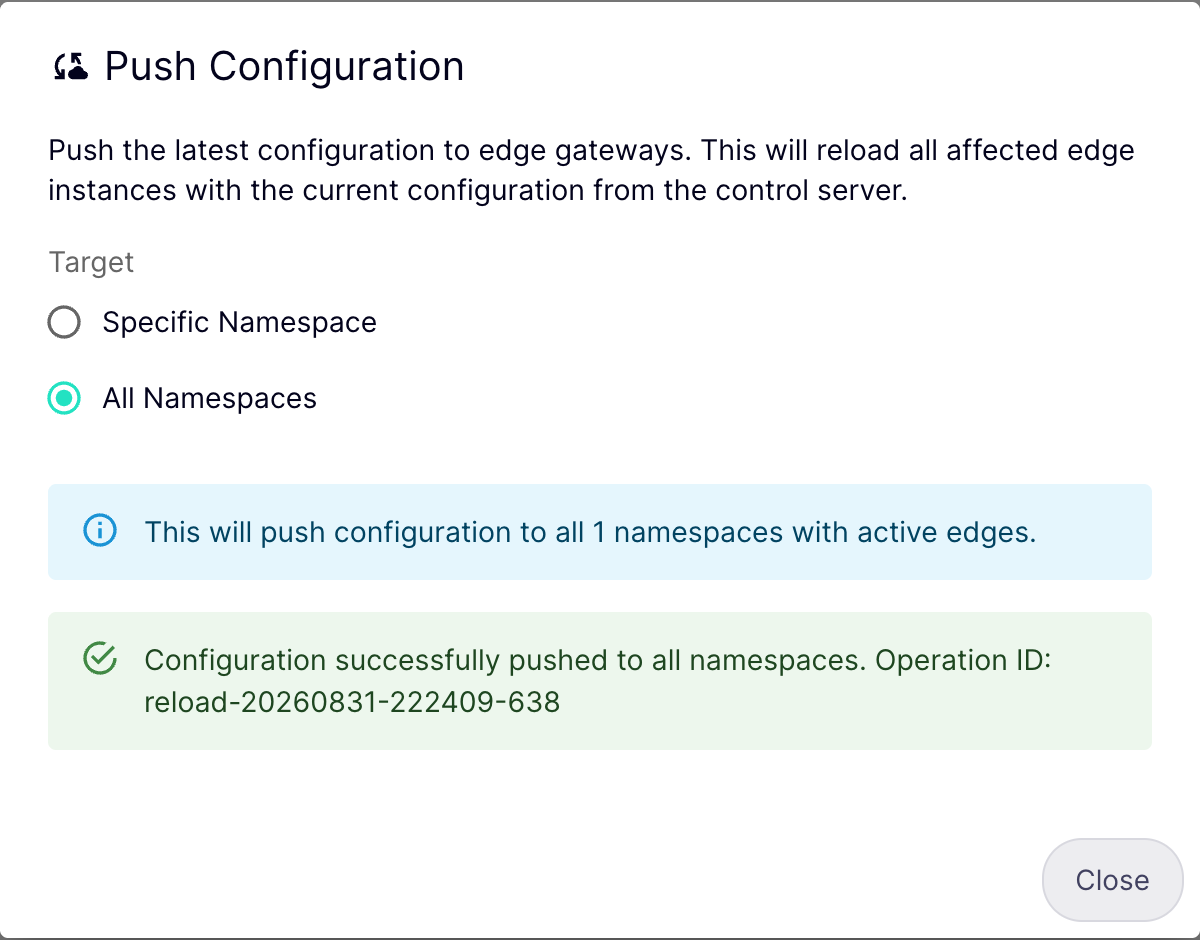Click the Target section label

pyautogui.click(x=91, y=262)
